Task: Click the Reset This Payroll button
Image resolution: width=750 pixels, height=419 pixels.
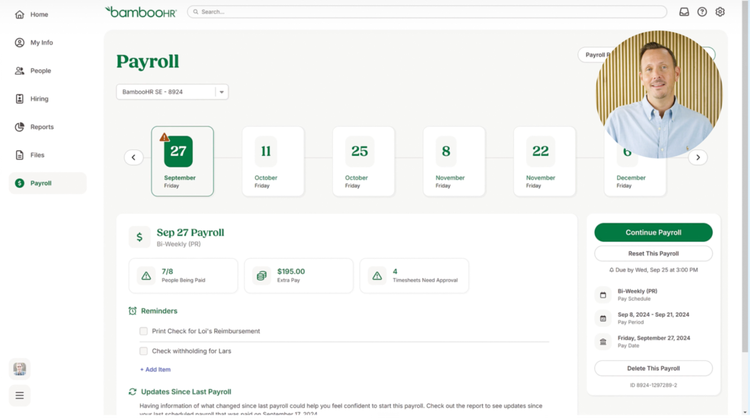Action: 653,253
